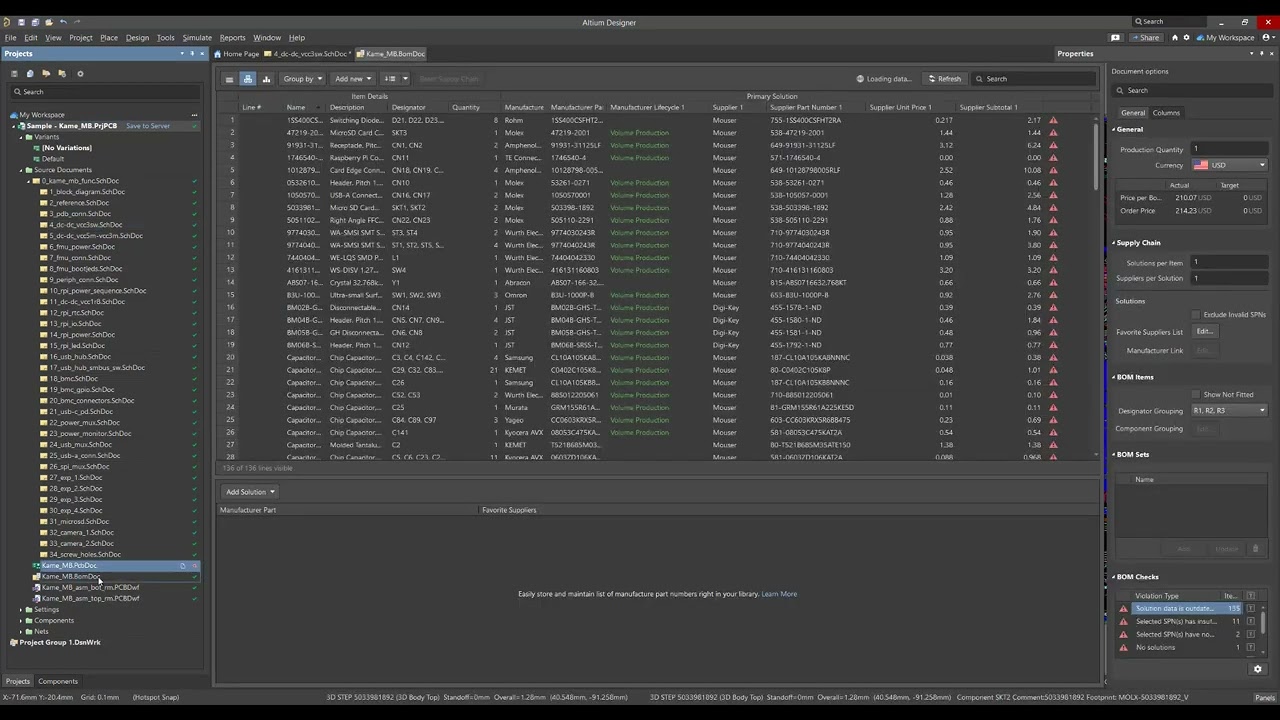
Task: Click the BOM Checks list scrollbar
Action: tap(1264, 622)
